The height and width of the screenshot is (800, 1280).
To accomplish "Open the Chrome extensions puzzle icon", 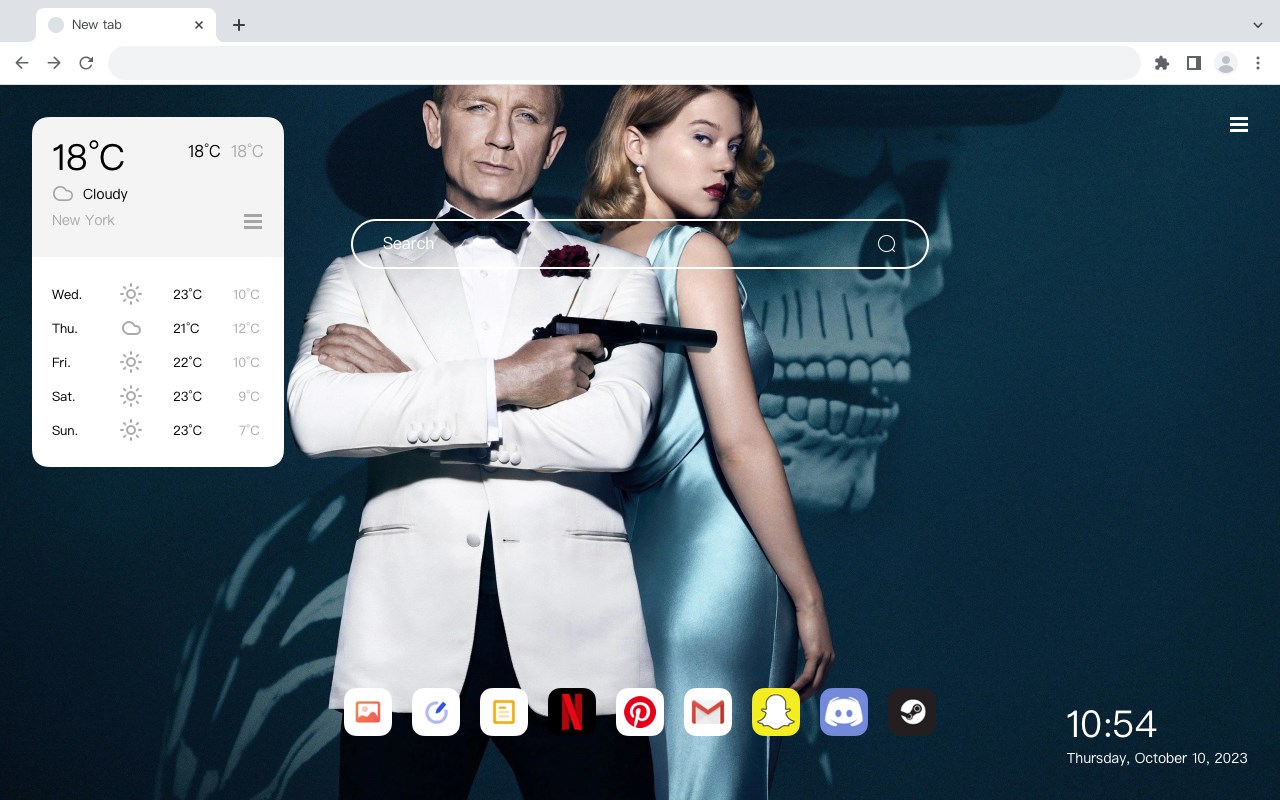I will click(x=1161, y=63).
